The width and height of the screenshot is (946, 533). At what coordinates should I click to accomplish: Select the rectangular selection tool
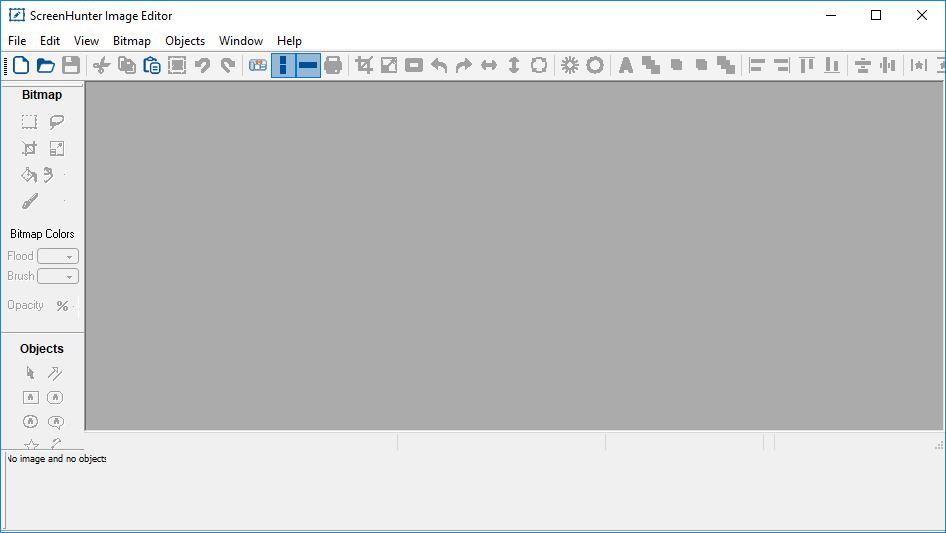pos(30,122)
